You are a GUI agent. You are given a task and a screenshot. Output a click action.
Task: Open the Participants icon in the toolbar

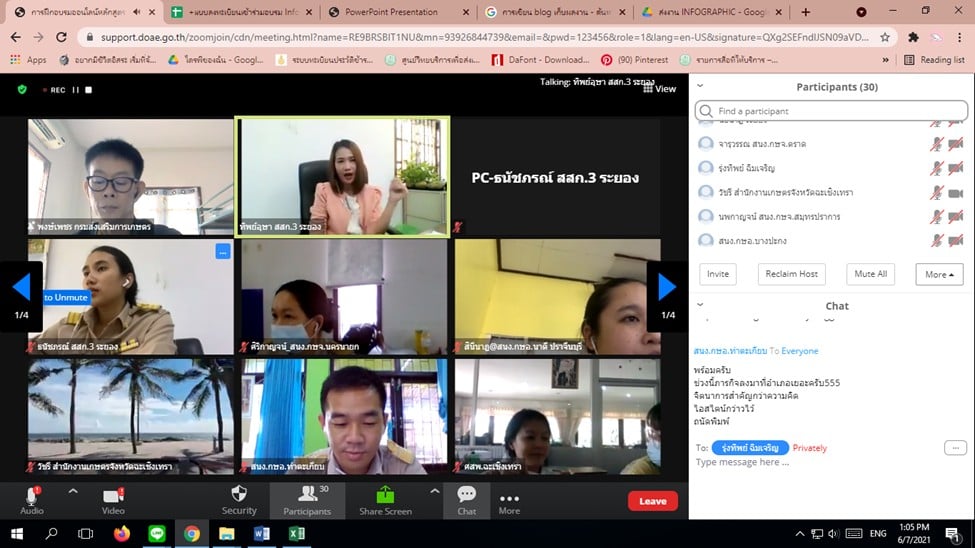[307, 495]
